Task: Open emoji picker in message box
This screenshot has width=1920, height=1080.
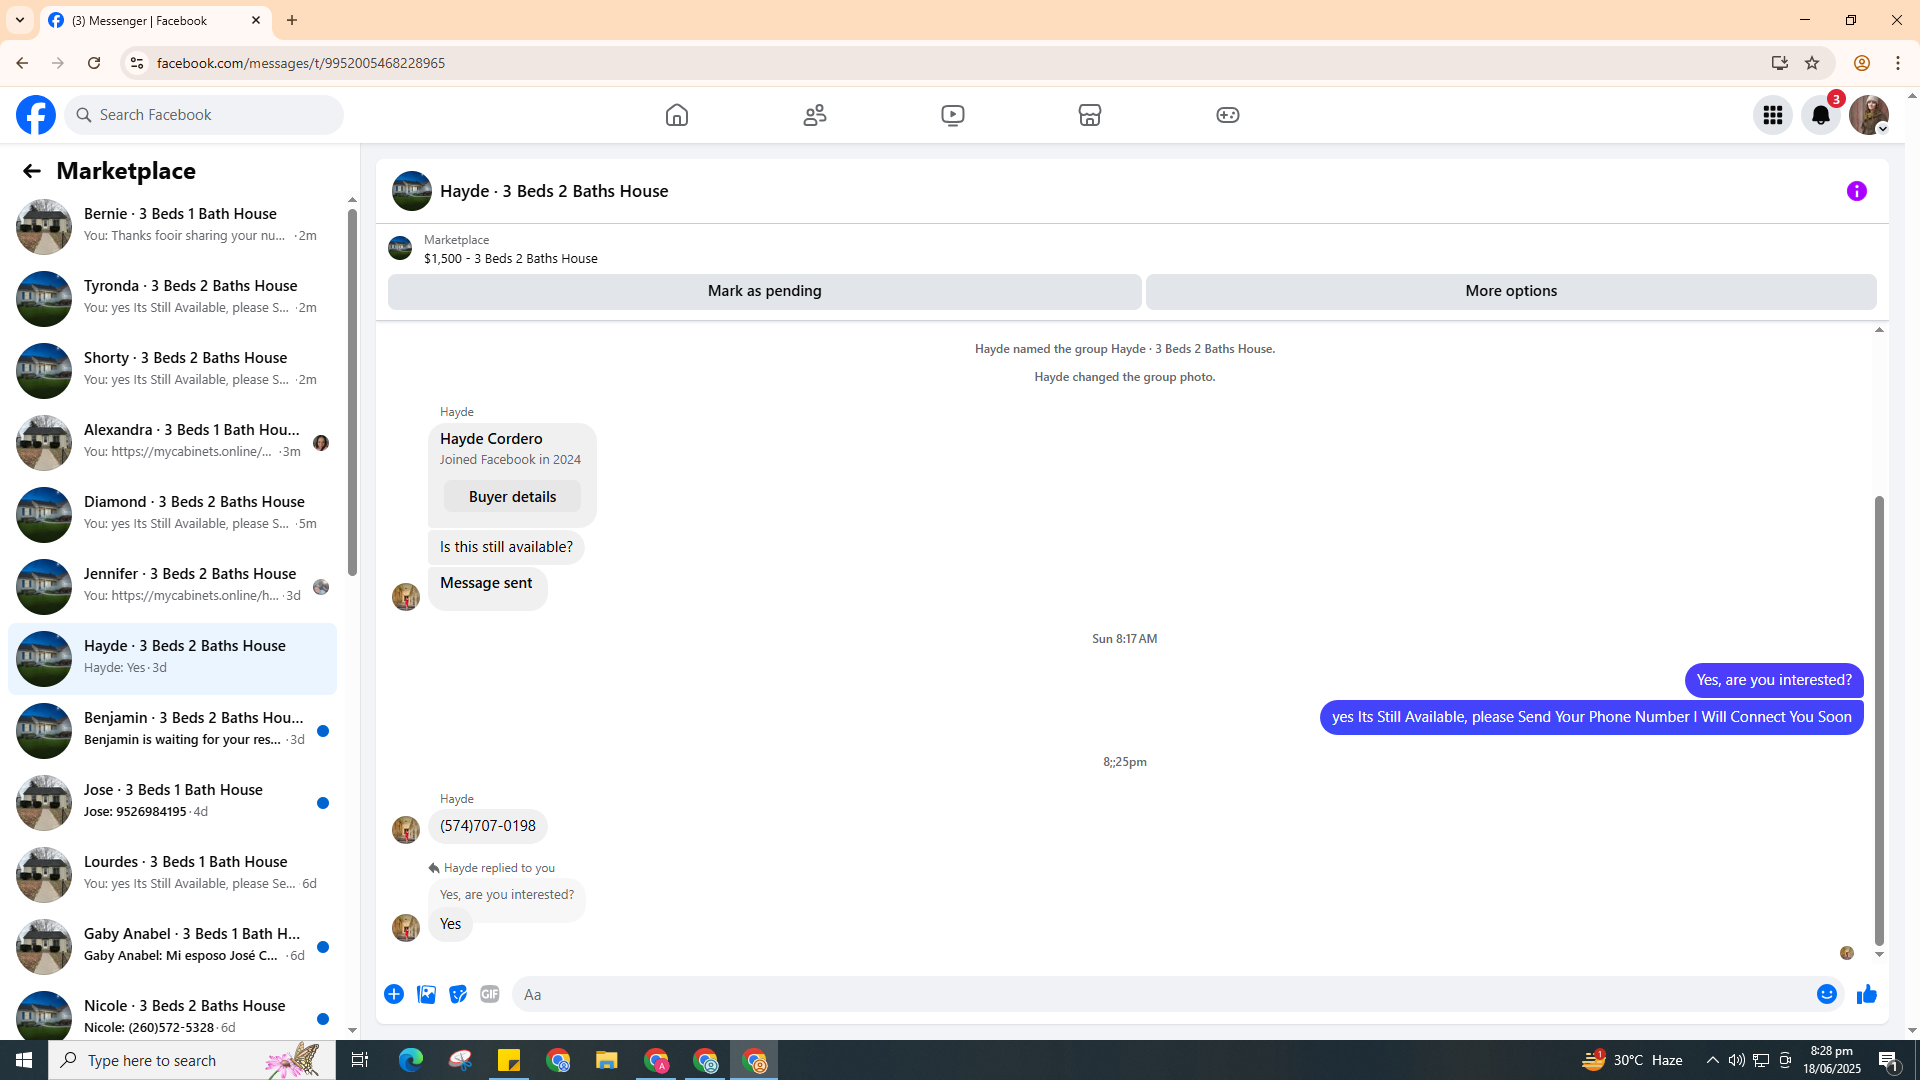Action: pos(1827,994)
